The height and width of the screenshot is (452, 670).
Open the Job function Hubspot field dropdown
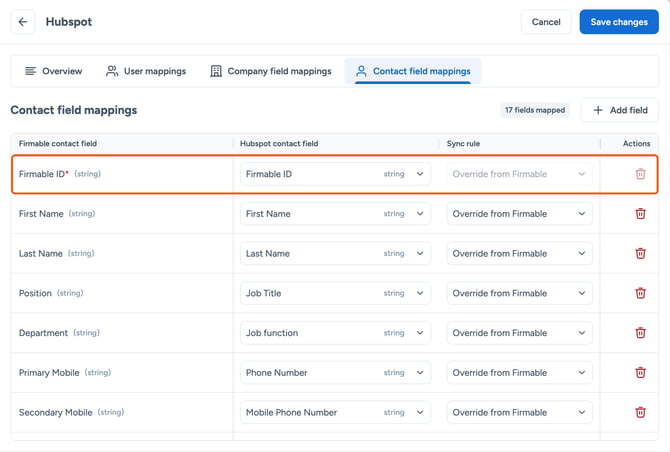point(335,333)
